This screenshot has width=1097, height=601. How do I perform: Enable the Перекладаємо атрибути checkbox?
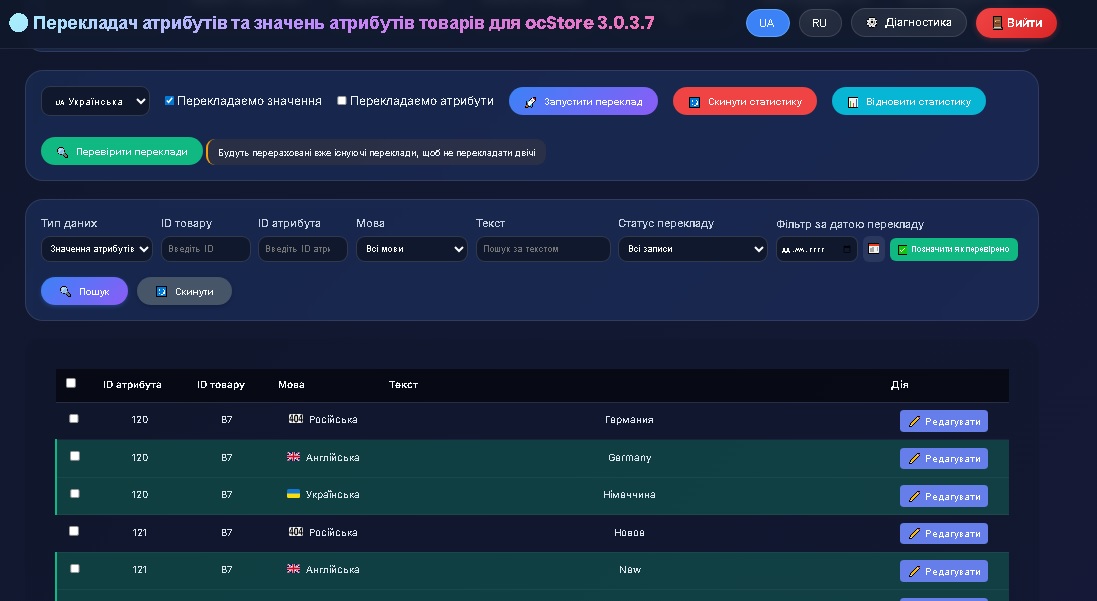click(x=342, y=101)
